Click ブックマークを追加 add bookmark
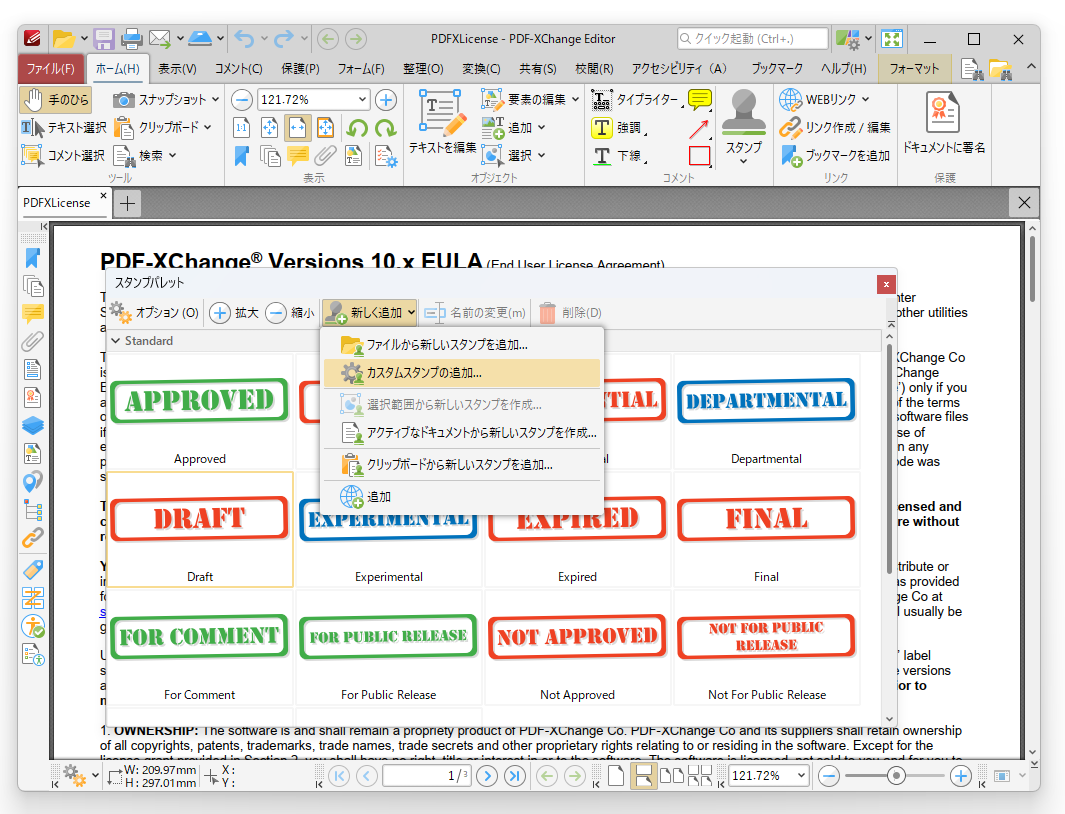 (x=835, y=156)
